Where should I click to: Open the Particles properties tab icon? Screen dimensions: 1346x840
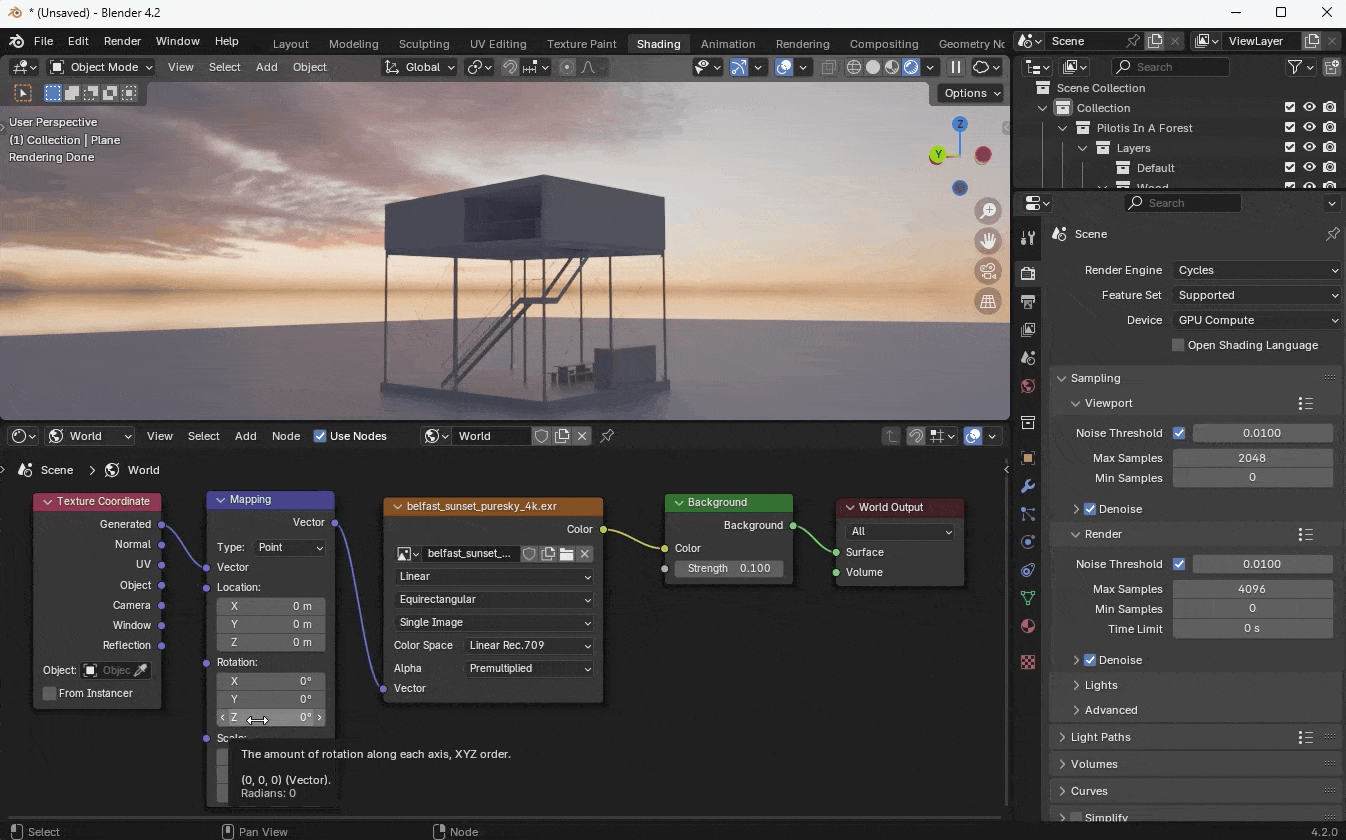click(1027, 514)
